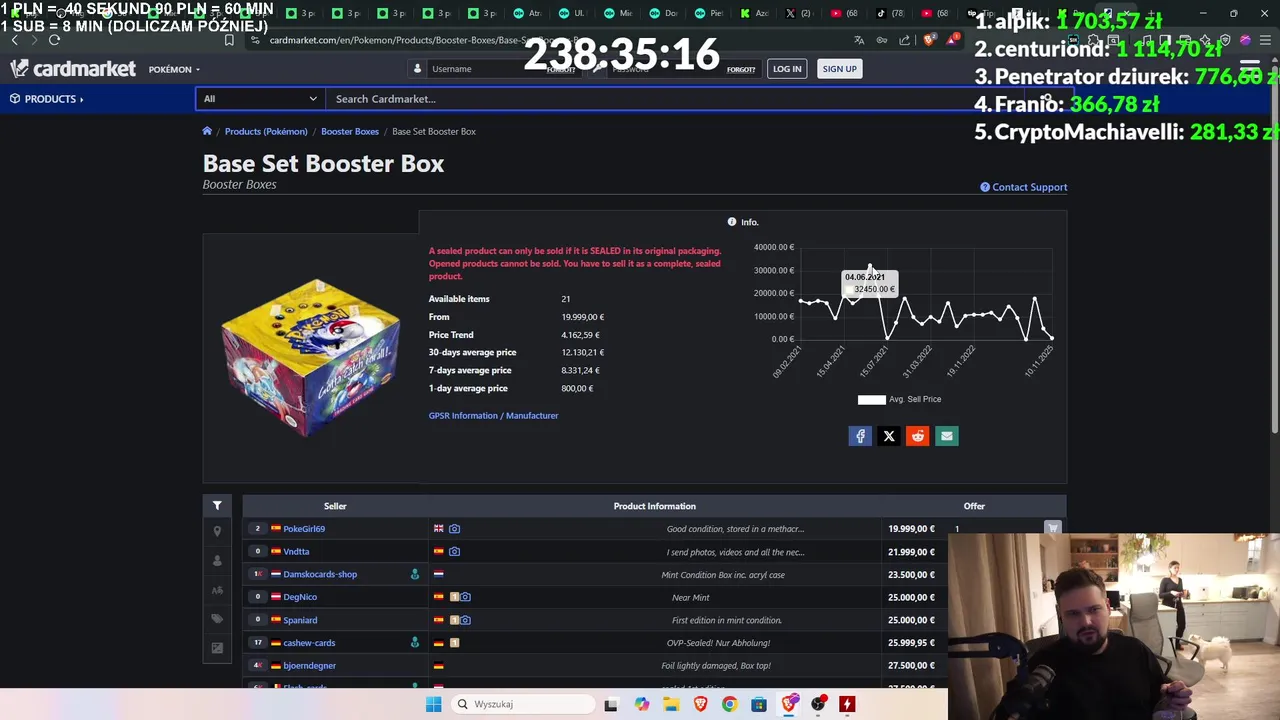The image size is (1280, 720).
Task: Open Windows Start menu
Action: tap(433, 704)
